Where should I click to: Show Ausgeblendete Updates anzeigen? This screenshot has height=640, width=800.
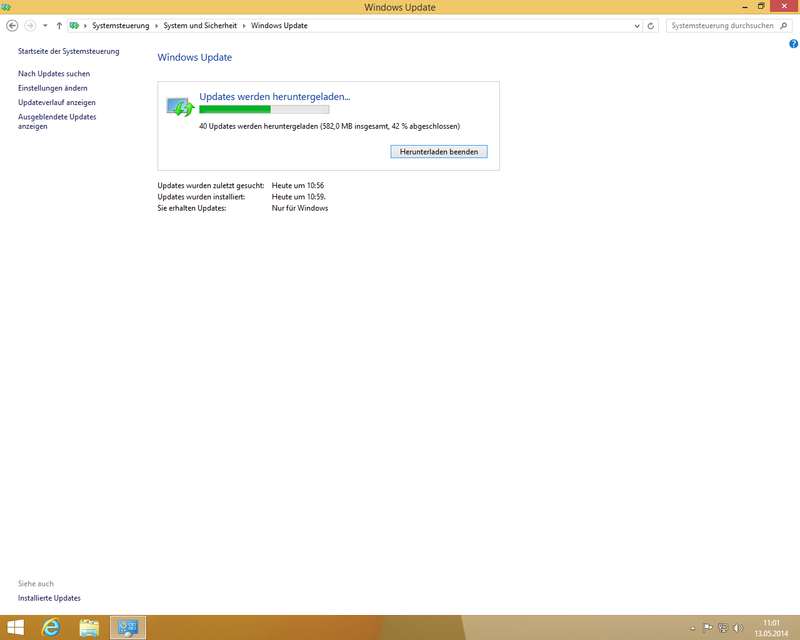tap(57, 121)
